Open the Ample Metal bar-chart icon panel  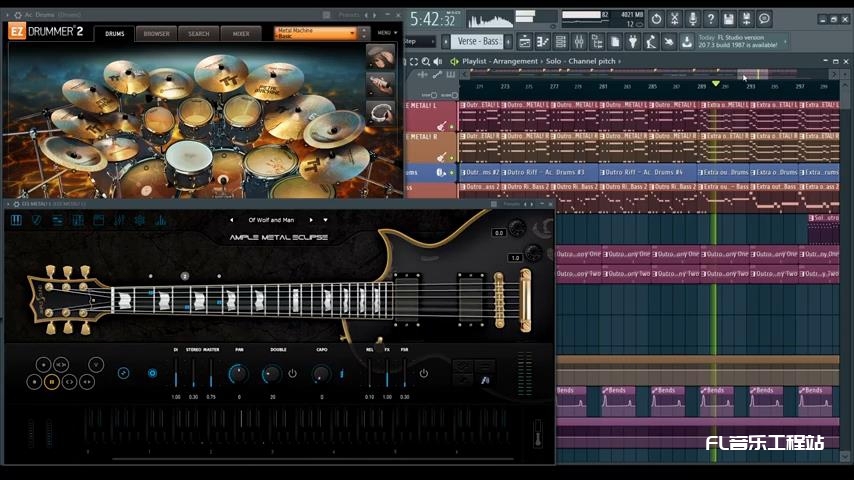click(160, 220)
